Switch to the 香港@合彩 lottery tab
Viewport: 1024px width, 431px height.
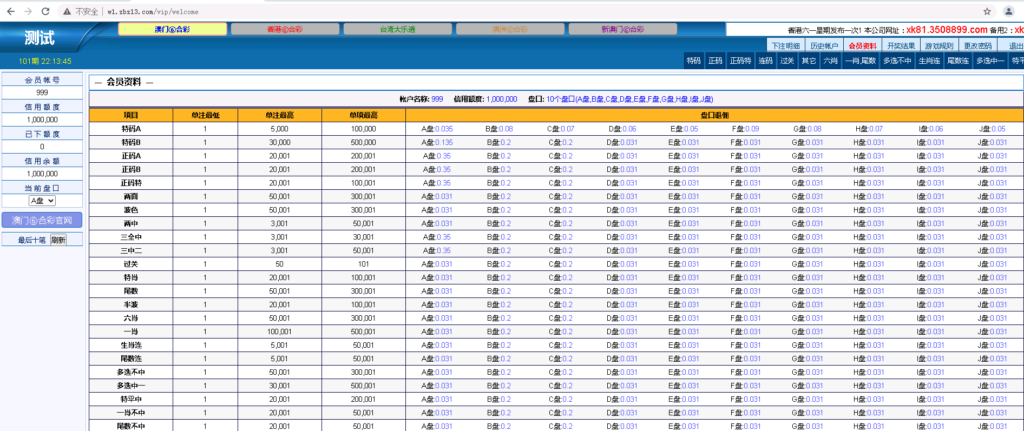pyautogui.click(x=286, y=29)
